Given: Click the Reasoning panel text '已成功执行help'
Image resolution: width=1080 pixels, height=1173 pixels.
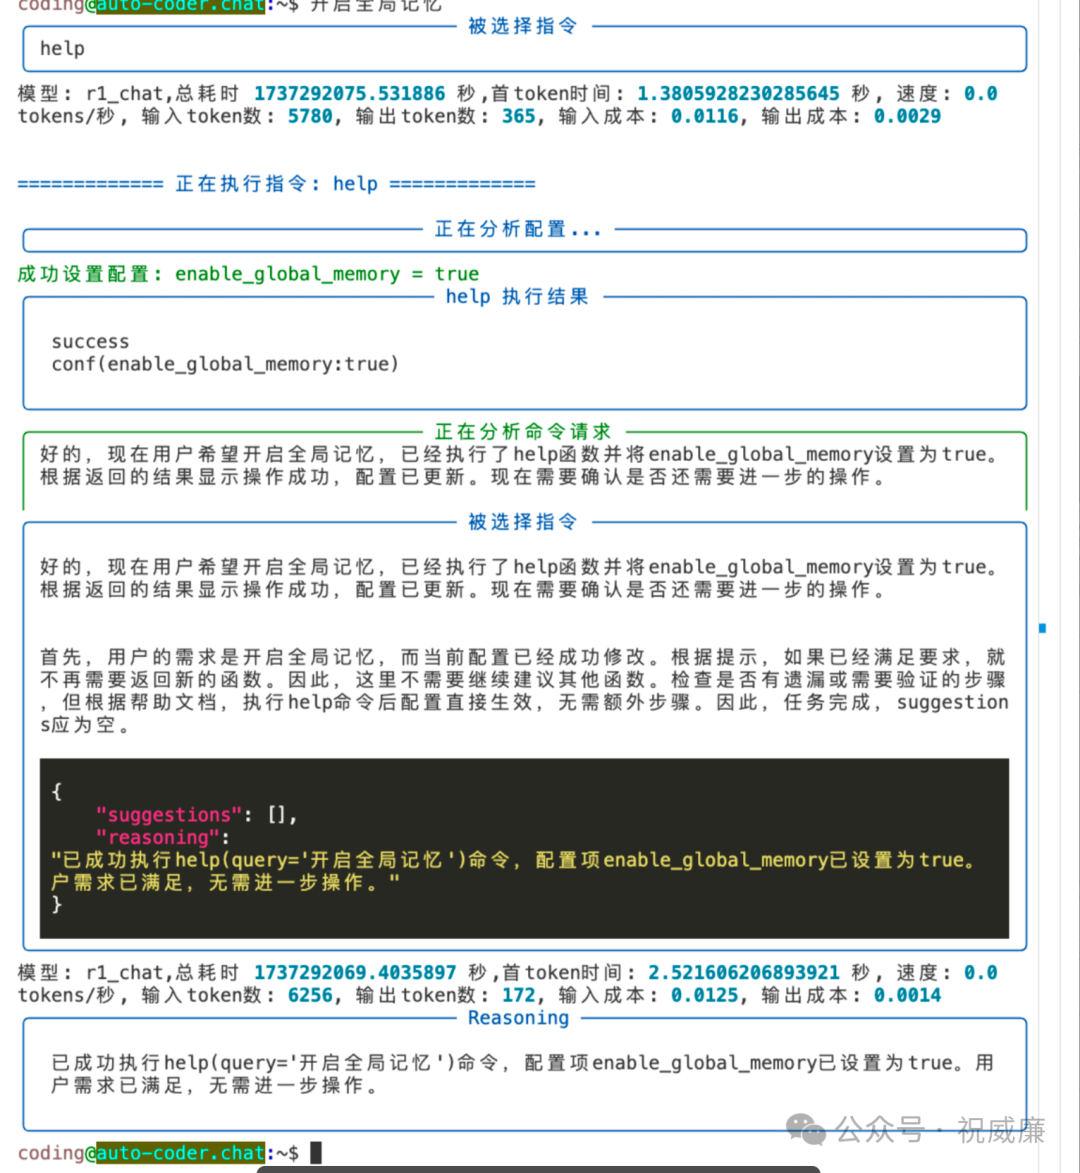Looking at the screenshot, I should pyautogui.click(x=523, y=1074).
